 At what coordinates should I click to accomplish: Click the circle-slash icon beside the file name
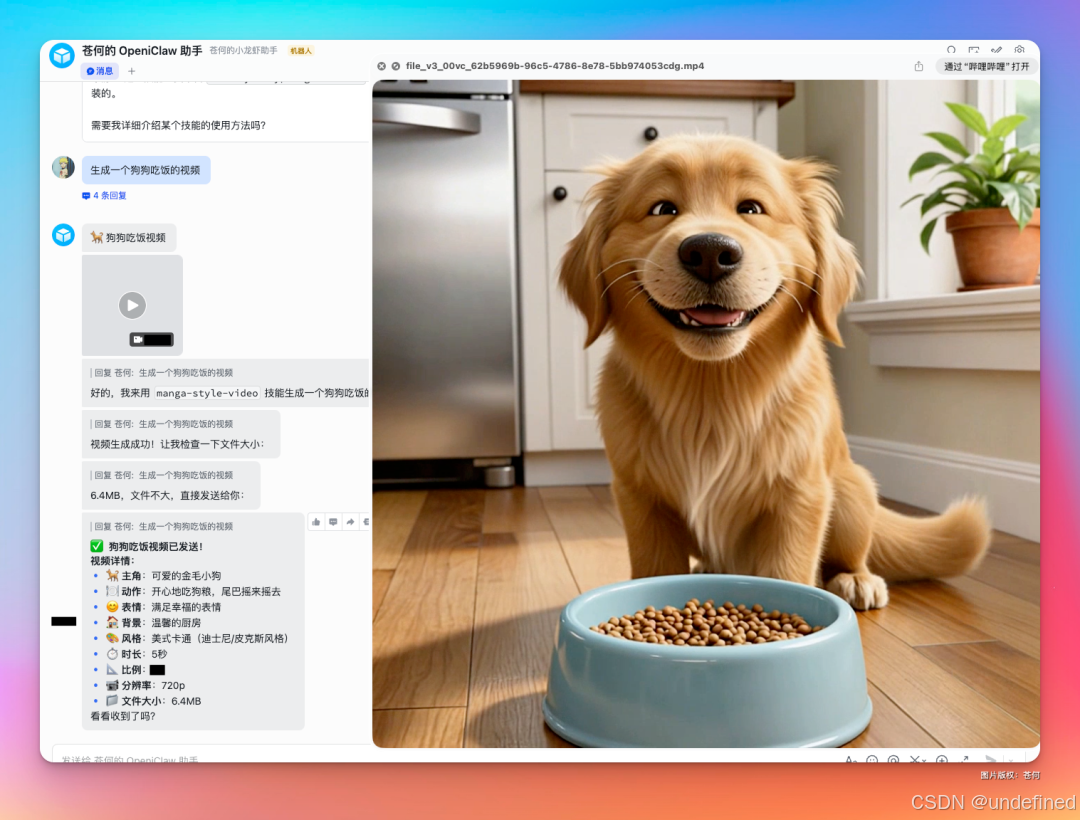coord(396,66)
